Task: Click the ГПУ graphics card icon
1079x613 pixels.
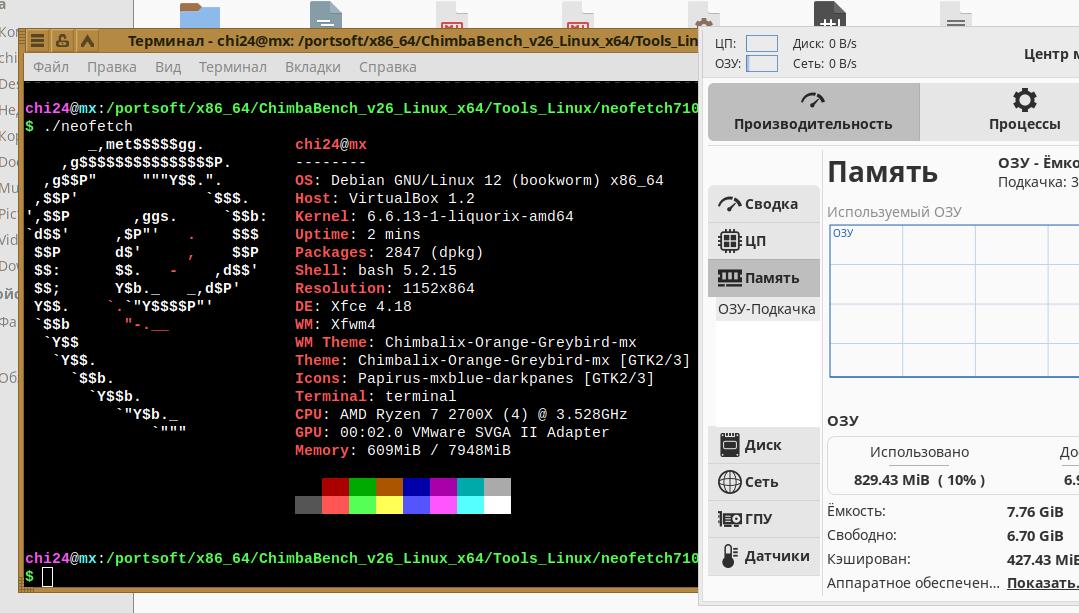Action: [729, 519]
